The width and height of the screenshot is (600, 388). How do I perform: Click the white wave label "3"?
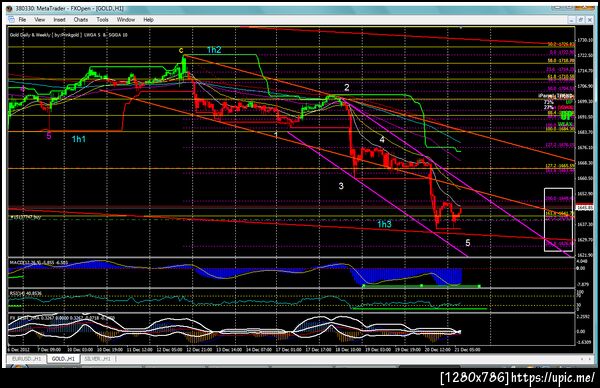pos(341,186)
